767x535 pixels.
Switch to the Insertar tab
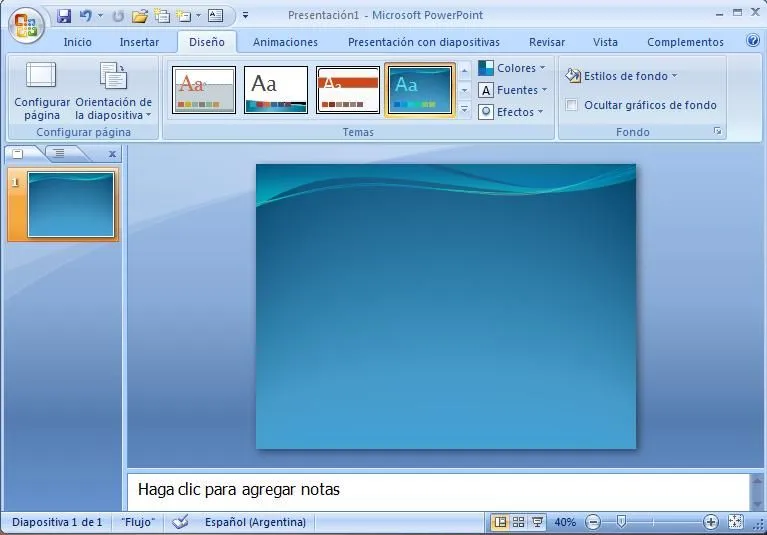point(139,42)
